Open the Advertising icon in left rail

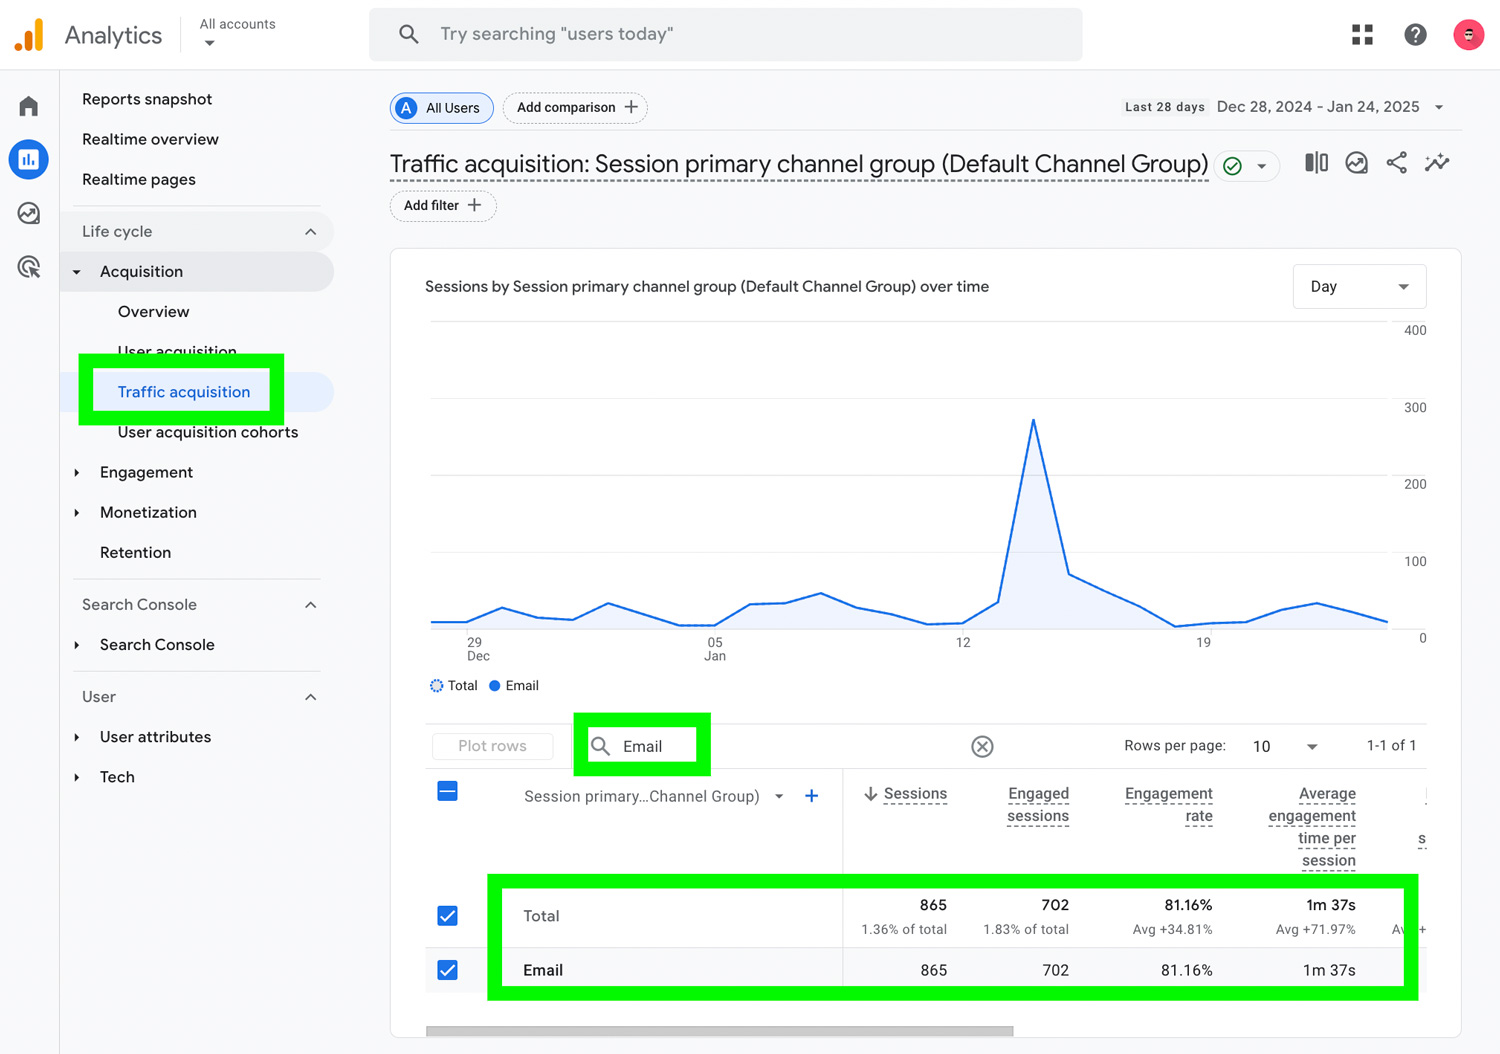(x=29, y=267)
